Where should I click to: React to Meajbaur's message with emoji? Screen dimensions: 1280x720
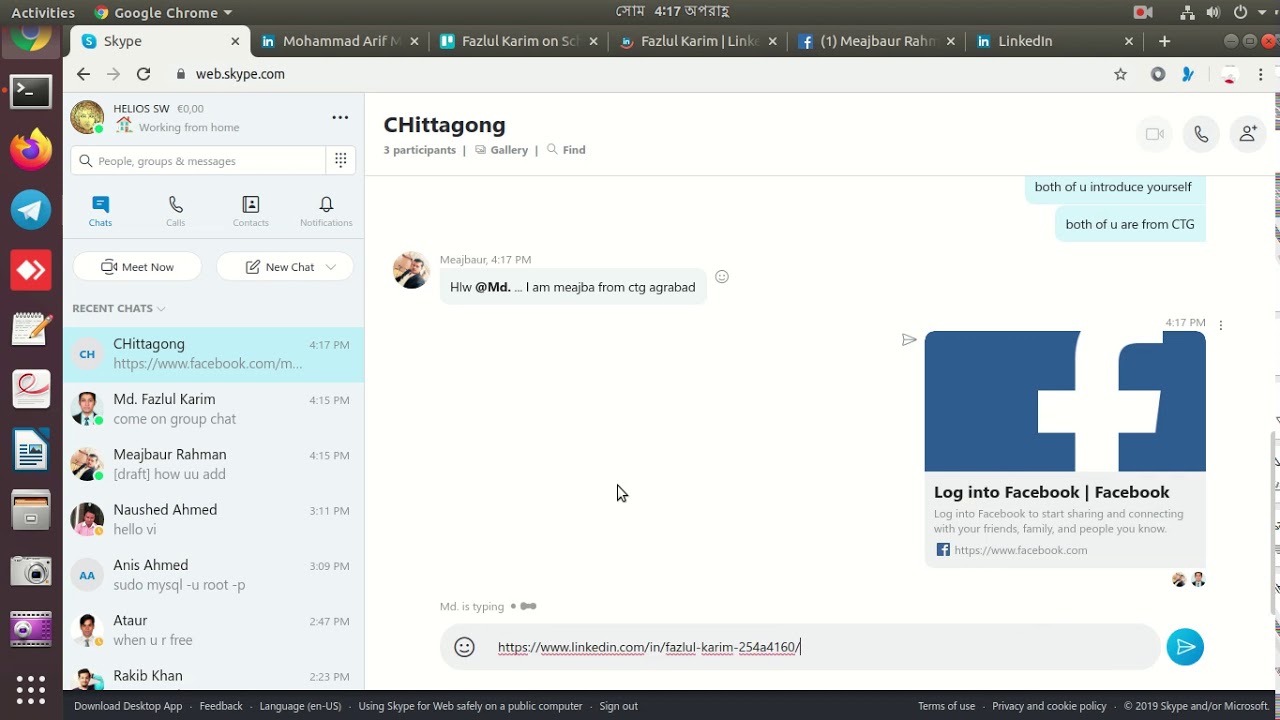tap(722, 277)
